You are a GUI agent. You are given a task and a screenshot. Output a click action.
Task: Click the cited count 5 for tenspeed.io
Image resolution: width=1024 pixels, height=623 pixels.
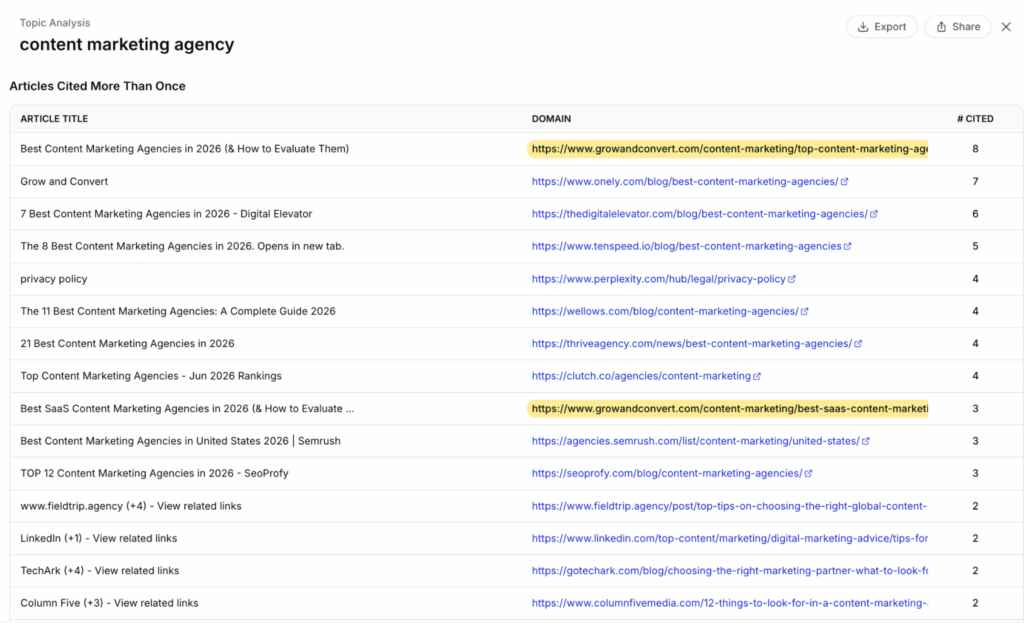coord(975,246)
